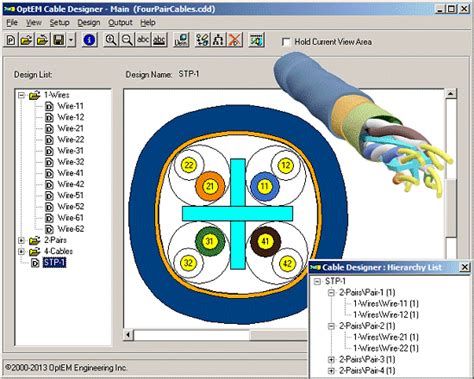Select Wire-41 in Design List
Screen dimensions: 474x379
(70, 173)
